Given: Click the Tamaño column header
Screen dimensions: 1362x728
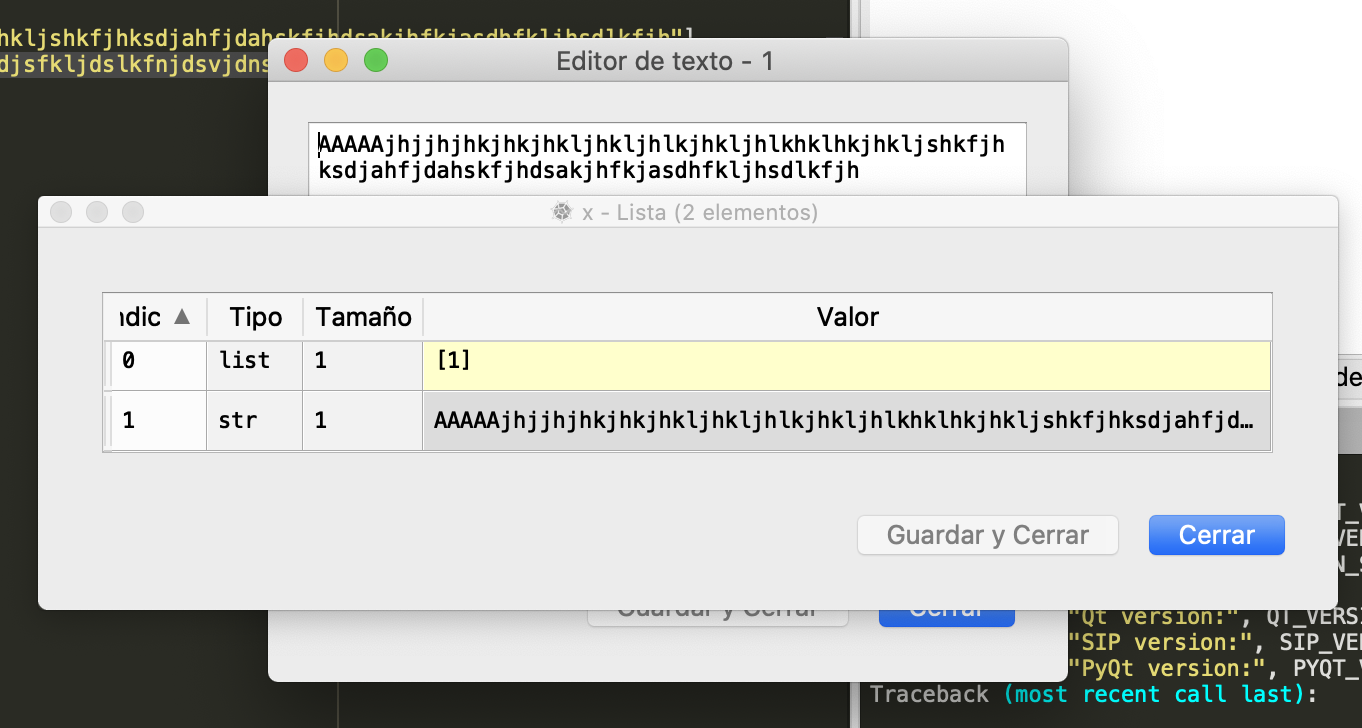Looking at the screenshot, I should tap(363, 317).
